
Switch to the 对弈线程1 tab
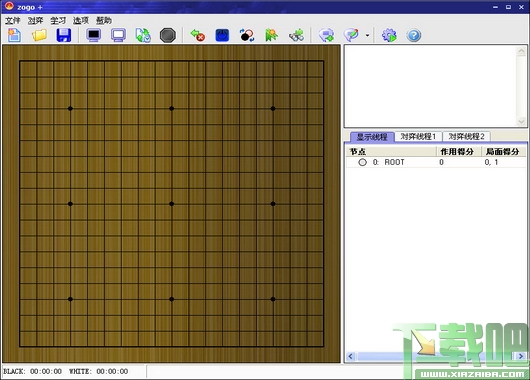click(418, 137)
